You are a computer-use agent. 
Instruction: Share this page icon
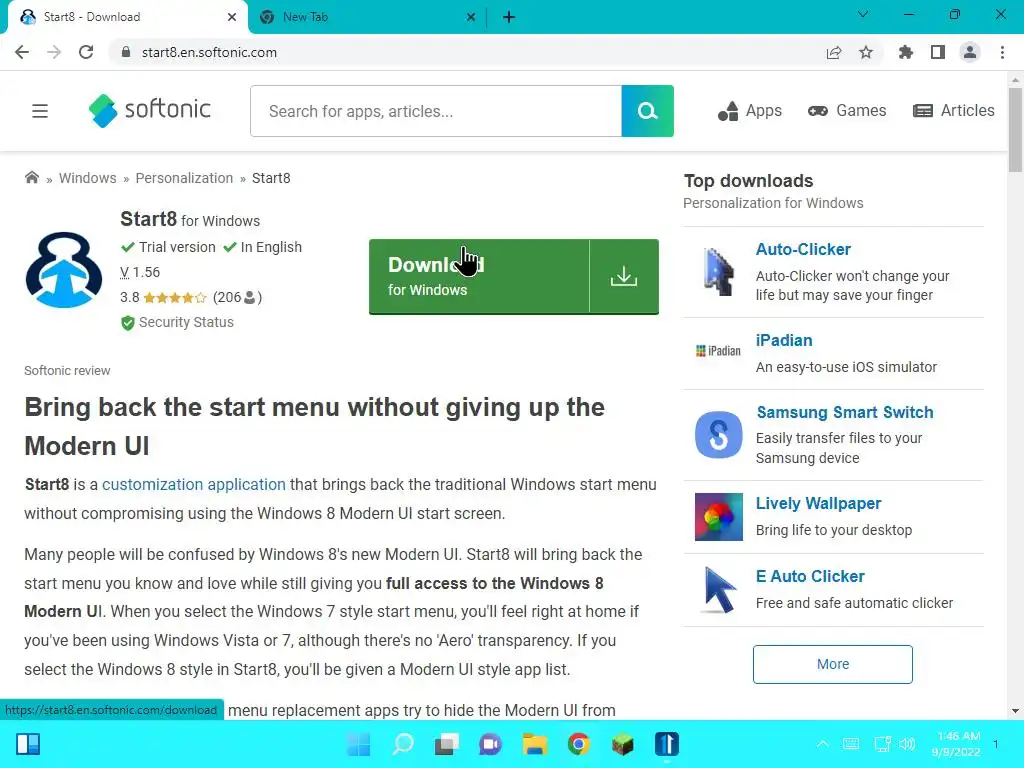coord(834,52)
